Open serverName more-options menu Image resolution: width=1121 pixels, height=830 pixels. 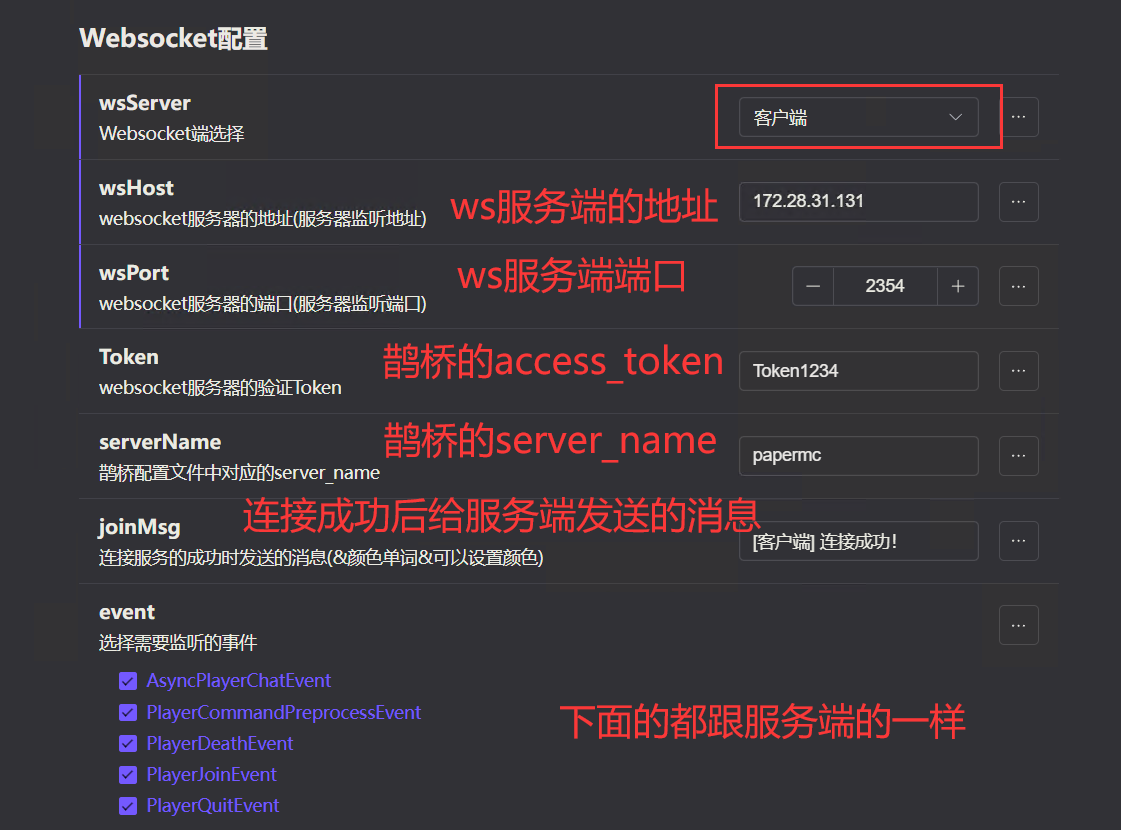(x=1018, y=456)
